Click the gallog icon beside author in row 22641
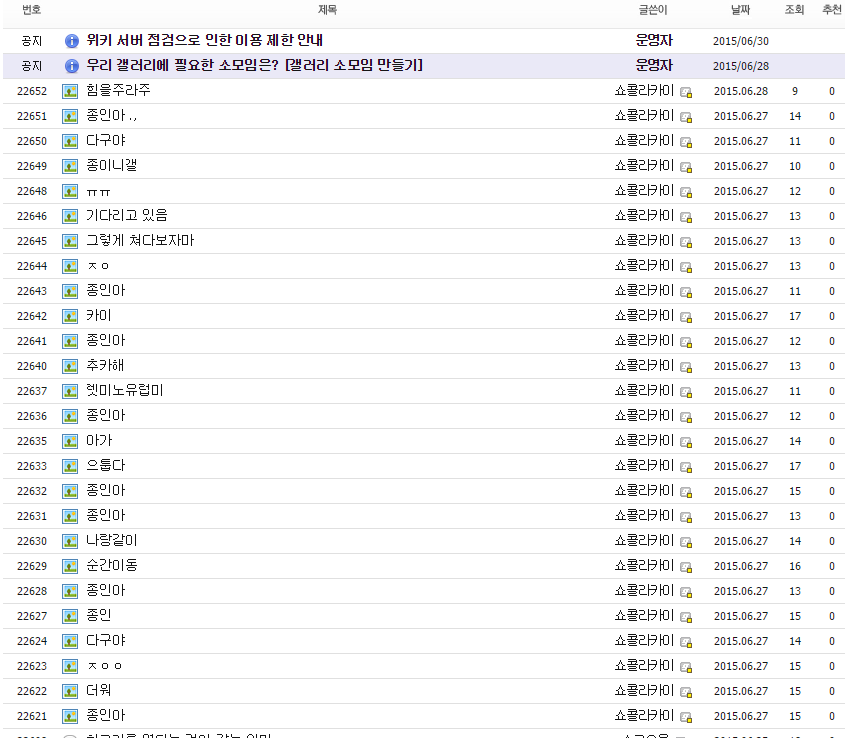The width and height of the screenshot is (852, 738). click(686, 342)
